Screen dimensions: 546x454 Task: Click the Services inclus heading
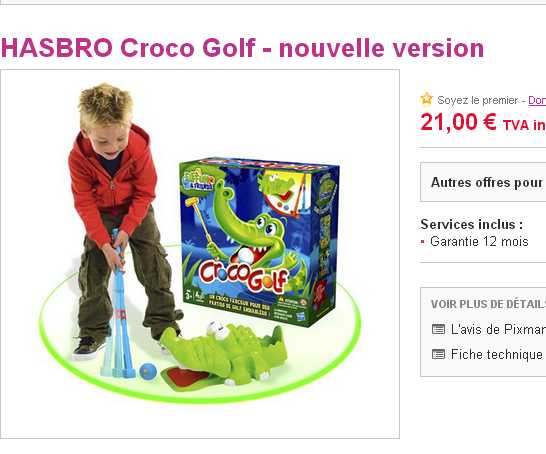click(x=471, y=224)
